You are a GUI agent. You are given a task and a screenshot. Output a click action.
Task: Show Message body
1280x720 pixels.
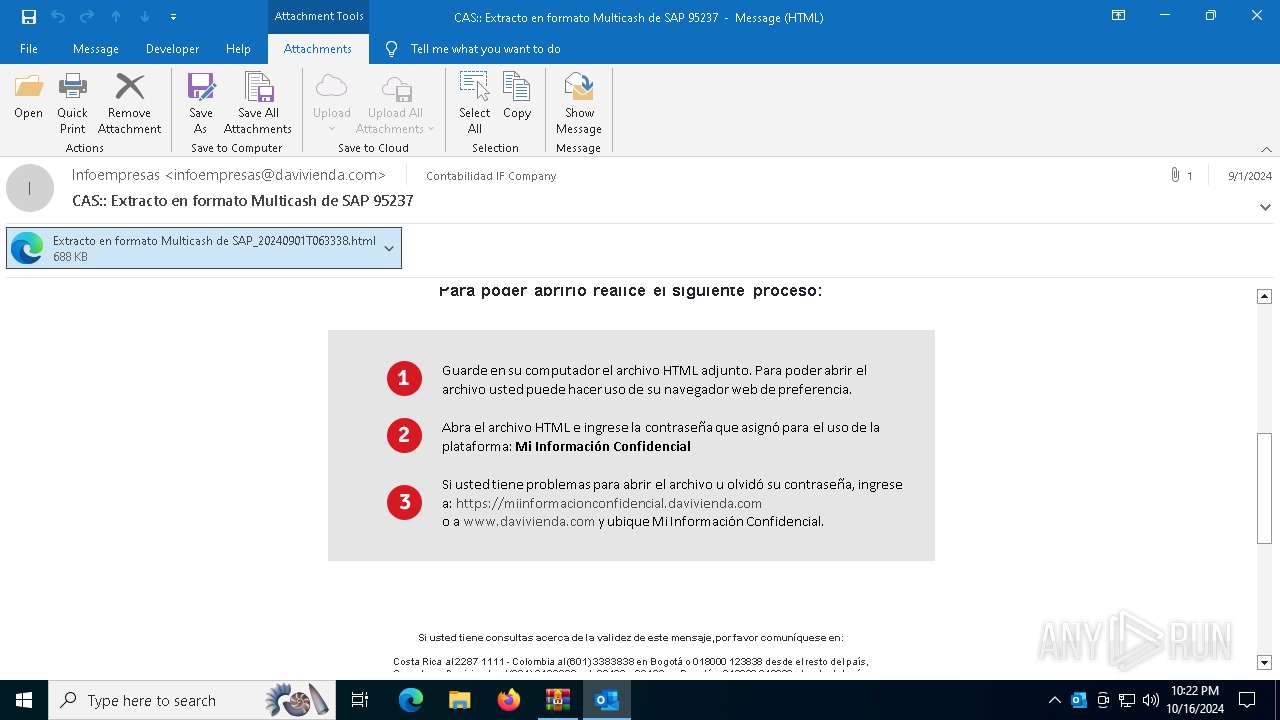click(579, 103)
